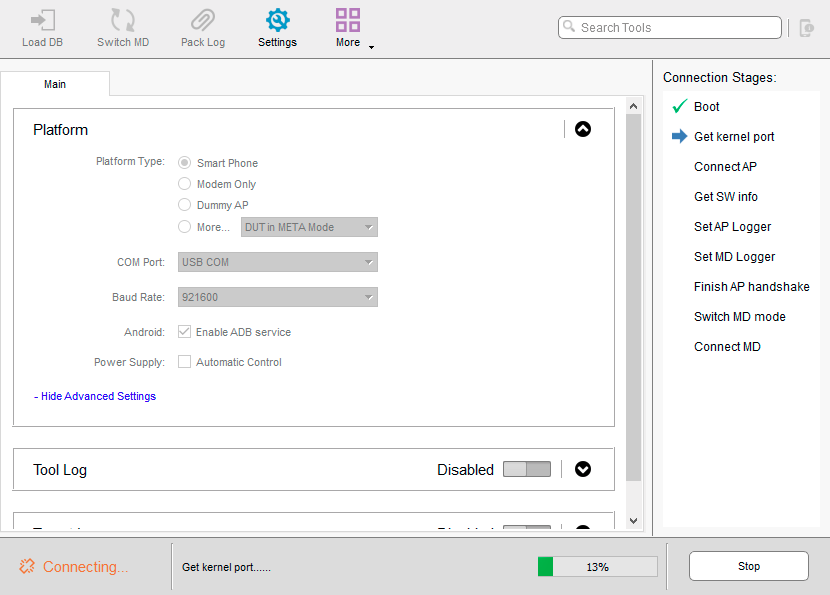The height and width of the screenshot is (595, 830).
Task: Click the Switch MD icon
Action: tap(123, 21)
